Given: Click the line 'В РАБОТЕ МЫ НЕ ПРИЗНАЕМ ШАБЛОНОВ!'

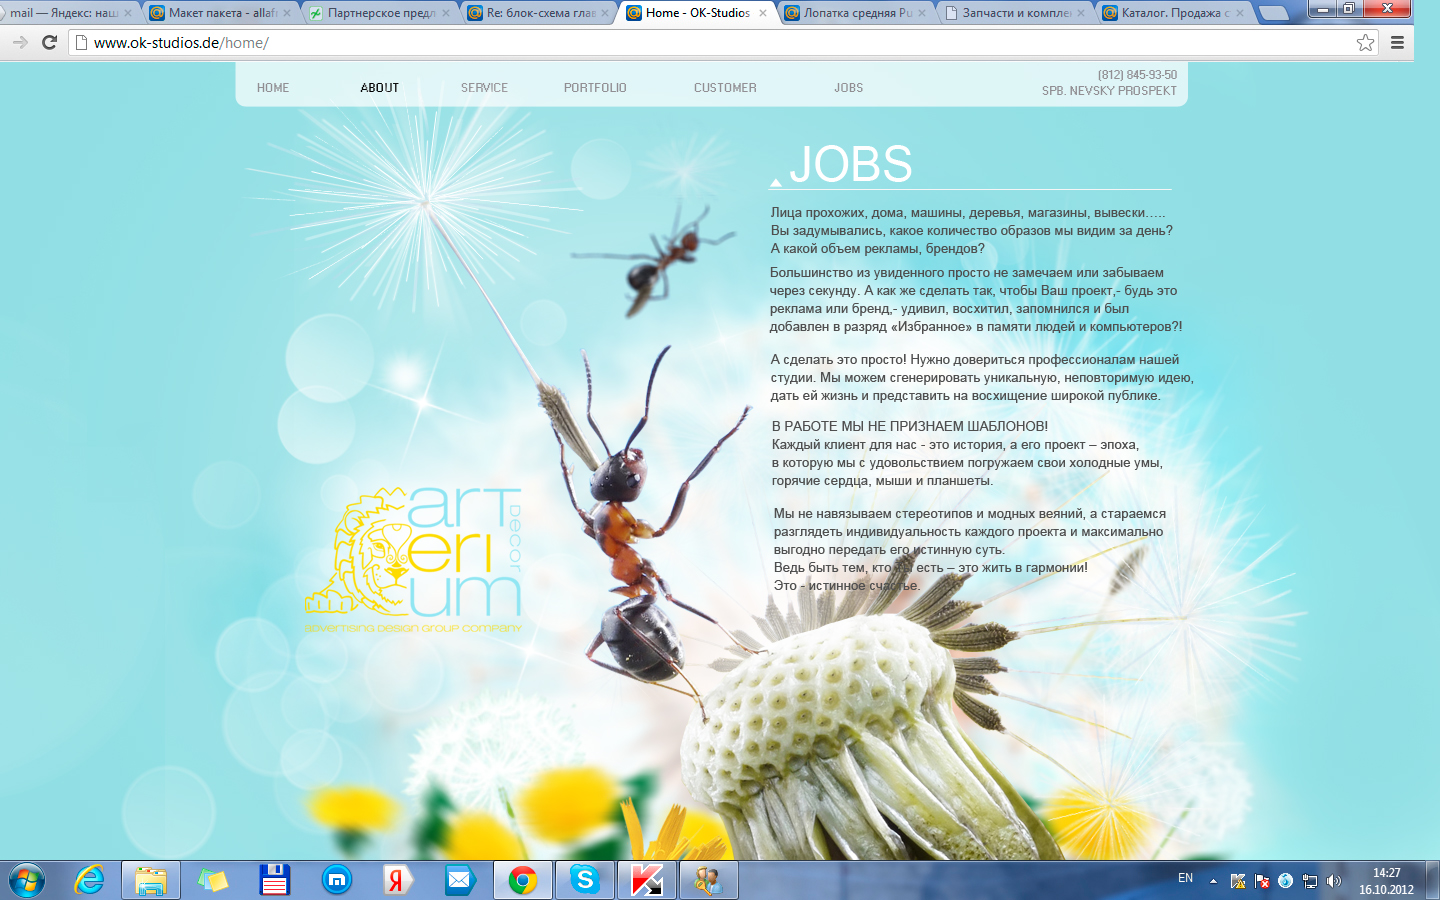Looking at the screenshot, I should click(910, 426).
